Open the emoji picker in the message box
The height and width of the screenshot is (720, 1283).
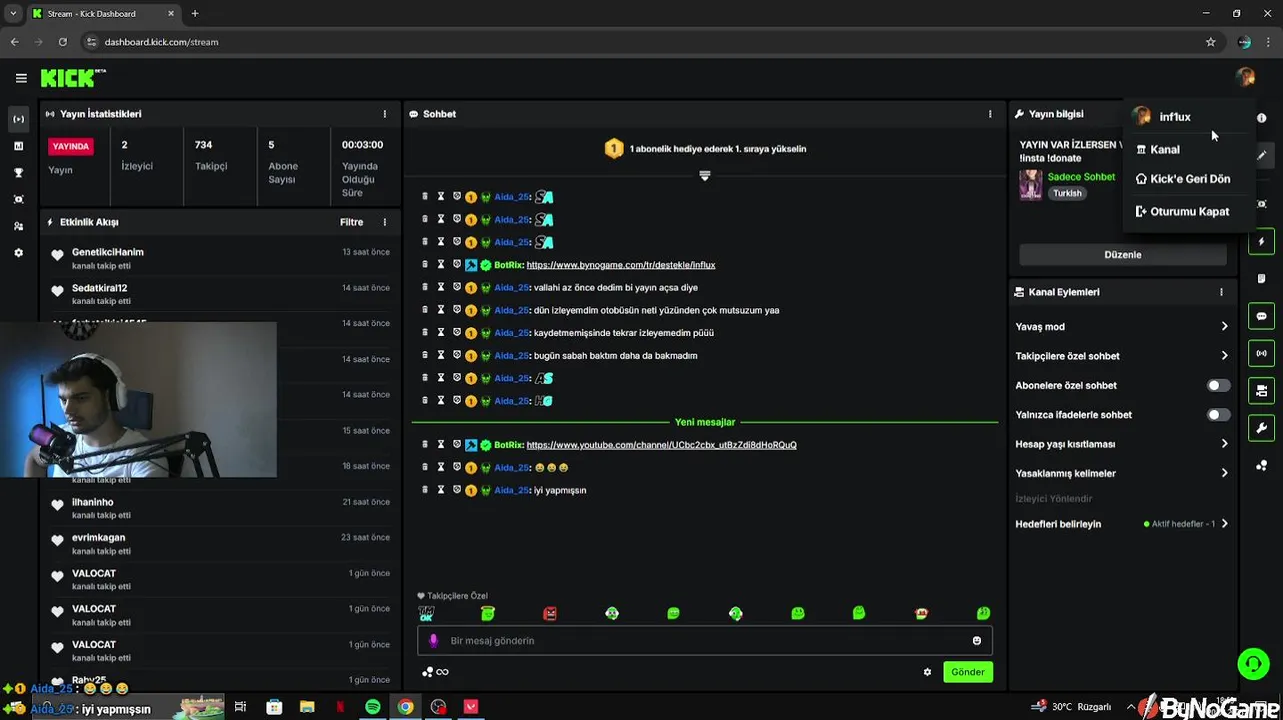(x=977, y=641)
